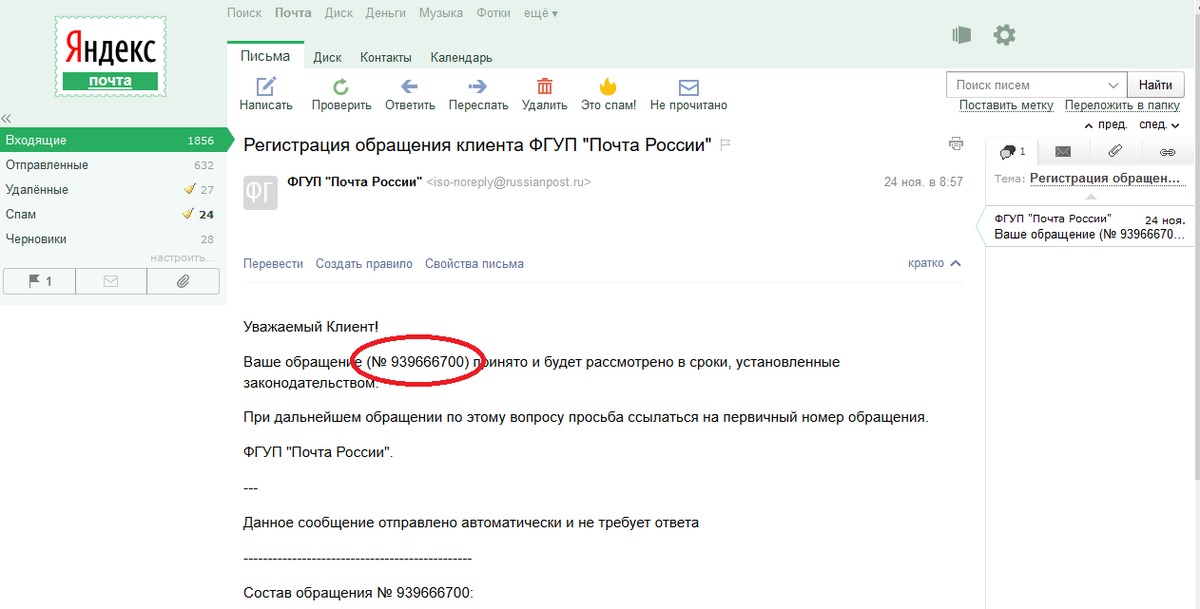Open Поиск in top service bar
Viewport: 1200px width, 609px height.
[244, 13]
